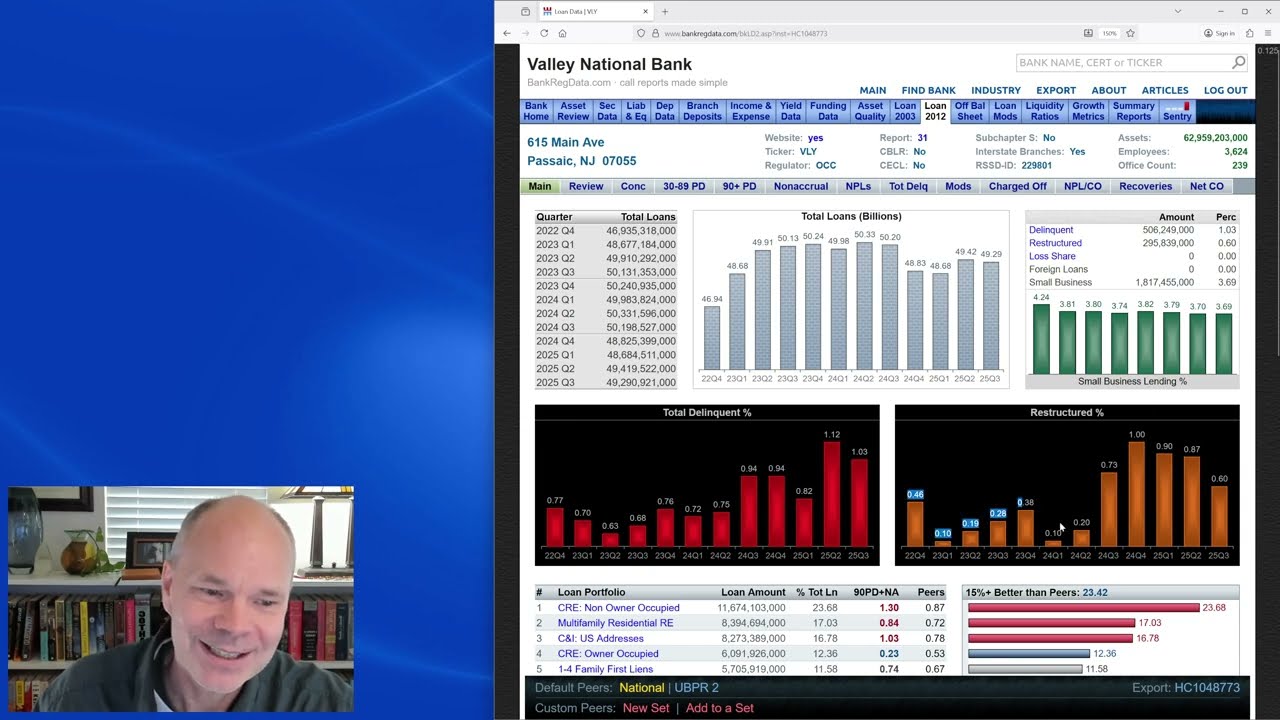Image resolution: width=1280 pixels, height=720 pixels.
Task: Click the search magnifier icon
Action: click(x=1238, y=62)
